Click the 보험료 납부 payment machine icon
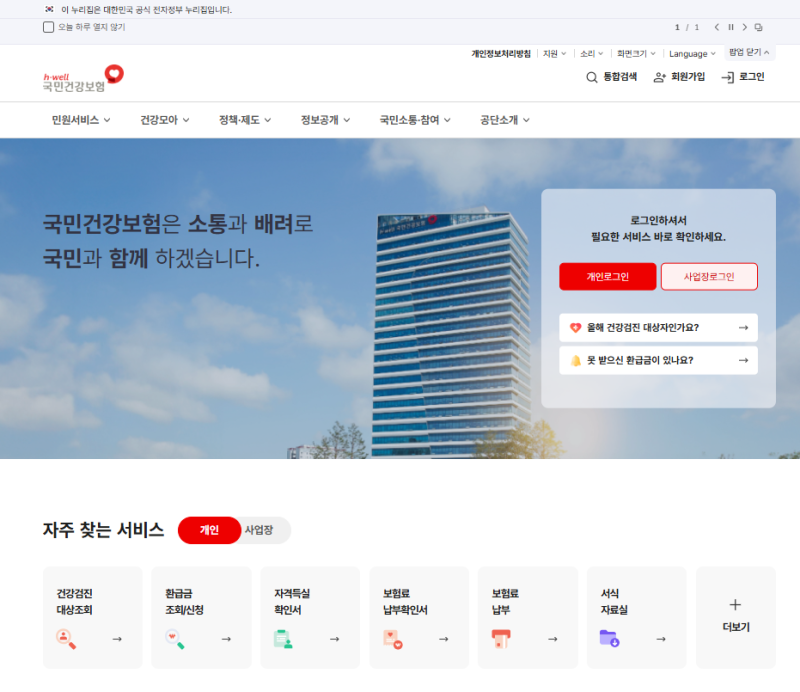 pyautogui.click(x=501, y=639)
